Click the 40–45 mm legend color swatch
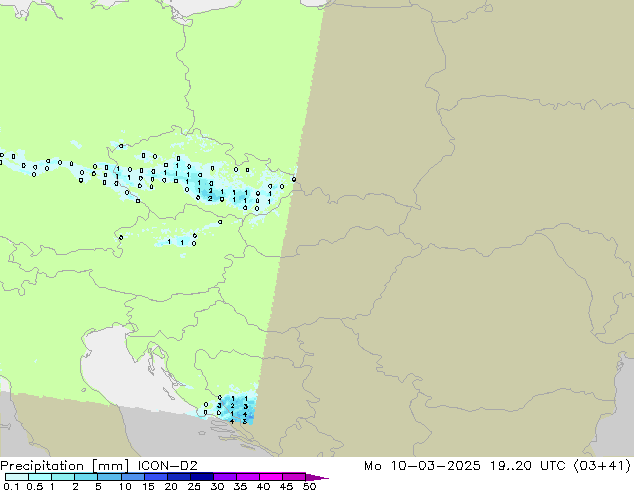The image size is (634, 490). pyautogui.click(x=271, y=477)
